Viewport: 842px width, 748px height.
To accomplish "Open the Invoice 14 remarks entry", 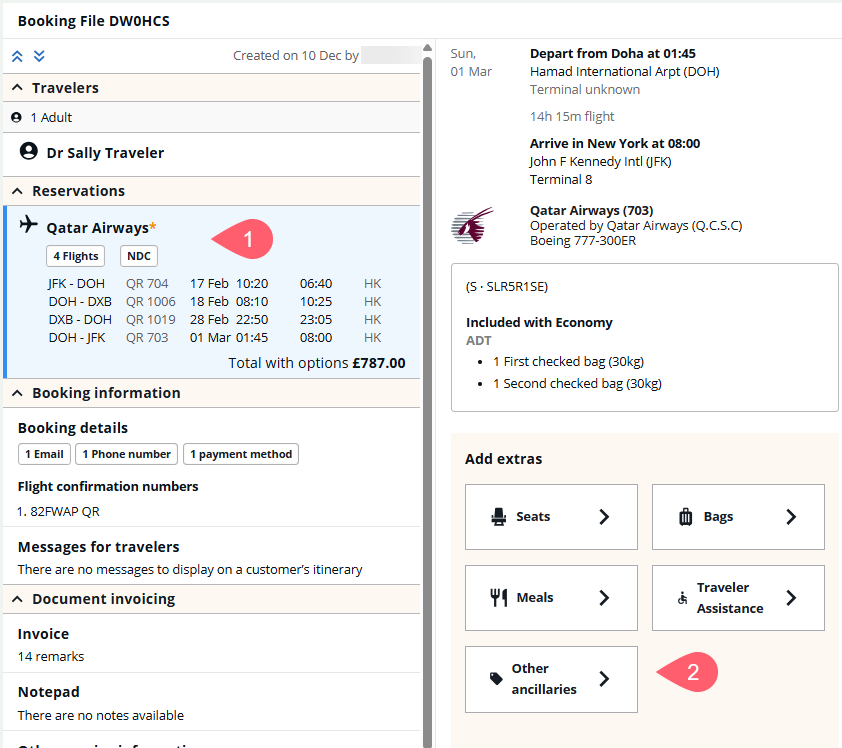I will 50,644.
